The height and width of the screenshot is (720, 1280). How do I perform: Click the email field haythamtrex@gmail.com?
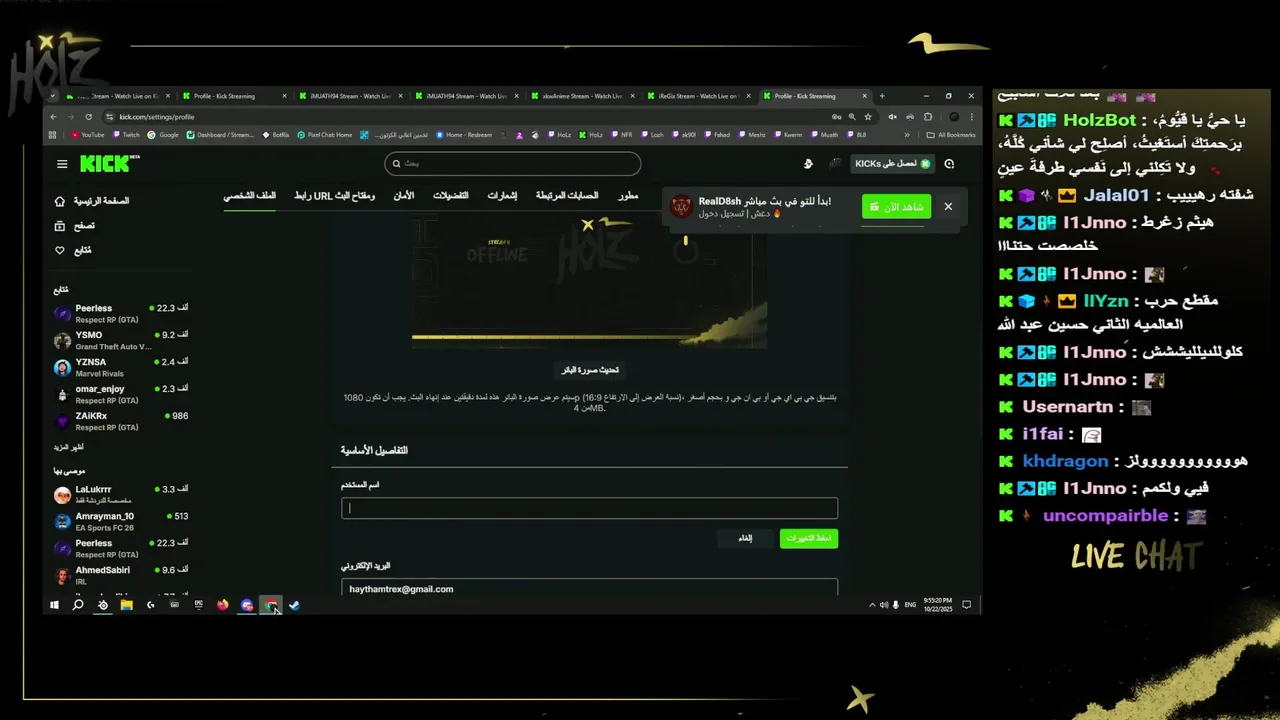589,588
